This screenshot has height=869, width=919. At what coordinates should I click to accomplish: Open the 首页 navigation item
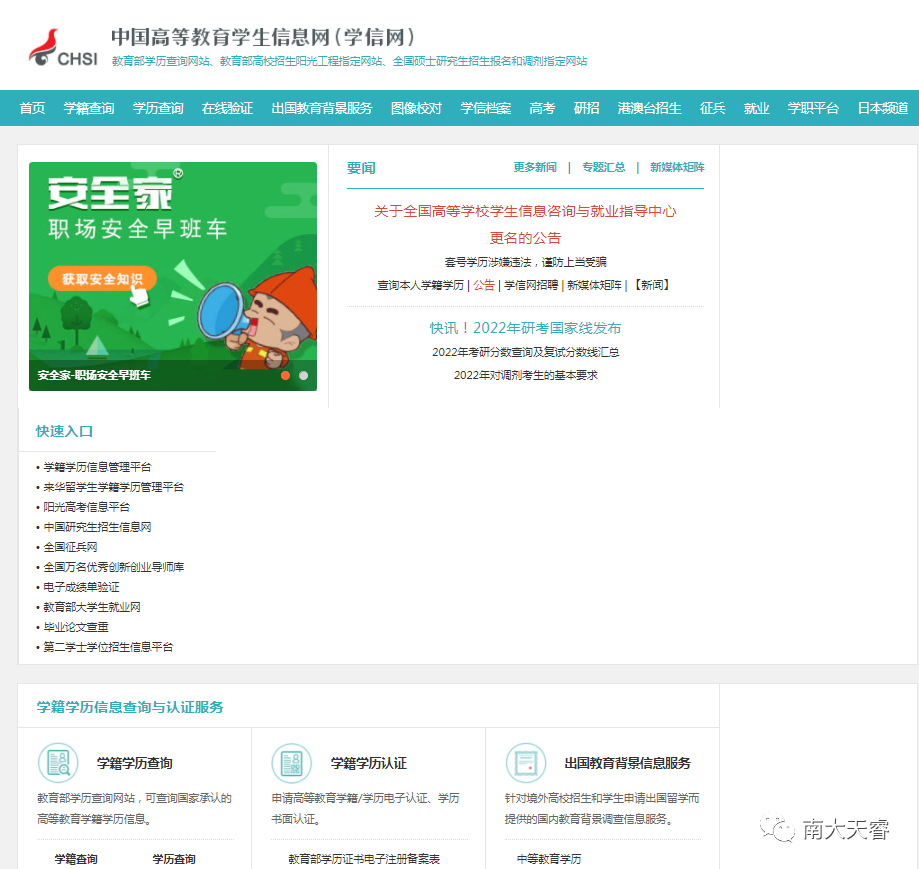[x=30, y=108]
